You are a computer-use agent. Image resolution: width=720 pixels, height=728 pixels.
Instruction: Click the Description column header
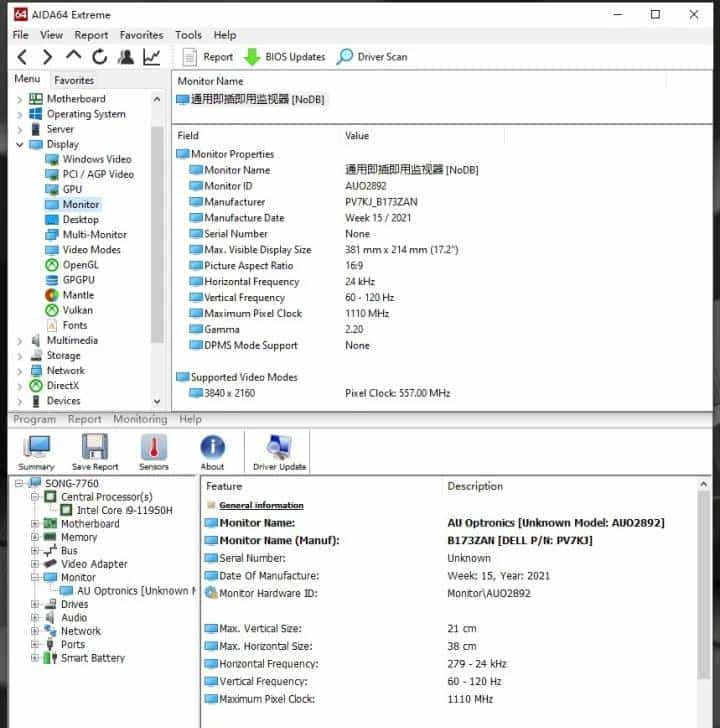coord(475,486)
